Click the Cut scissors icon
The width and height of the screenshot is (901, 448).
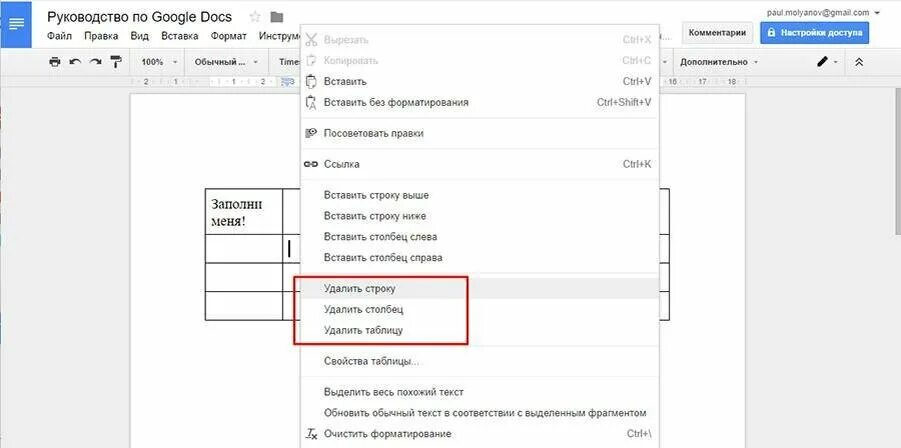coord(311,40)
